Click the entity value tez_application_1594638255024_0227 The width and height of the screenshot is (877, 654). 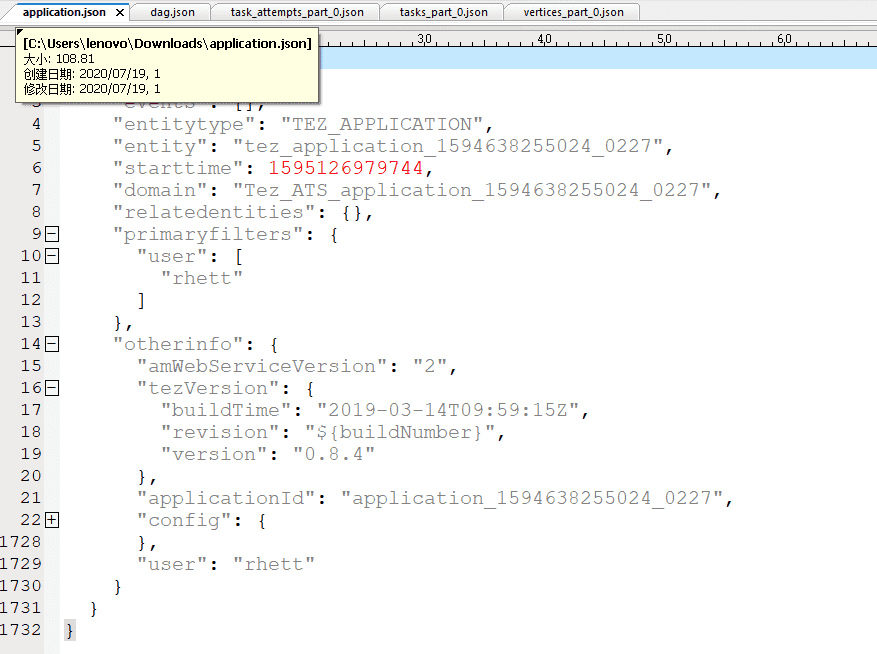click(447, 146)
